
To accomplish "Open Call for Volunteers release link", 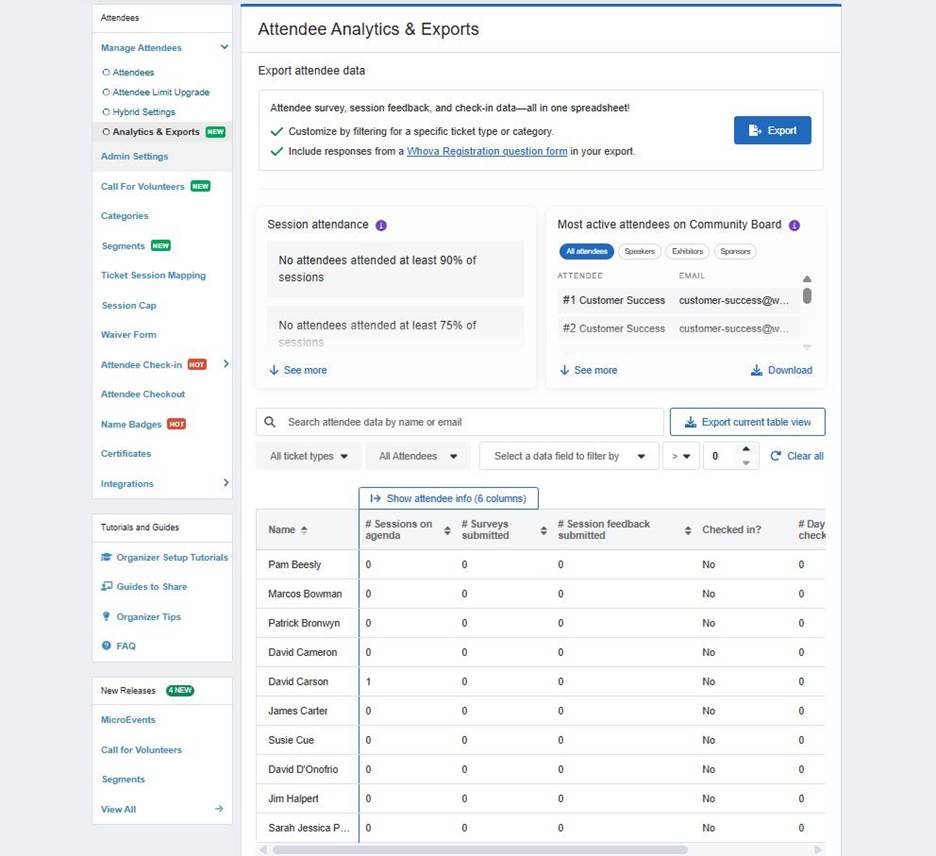I will (x=141, y=750).
